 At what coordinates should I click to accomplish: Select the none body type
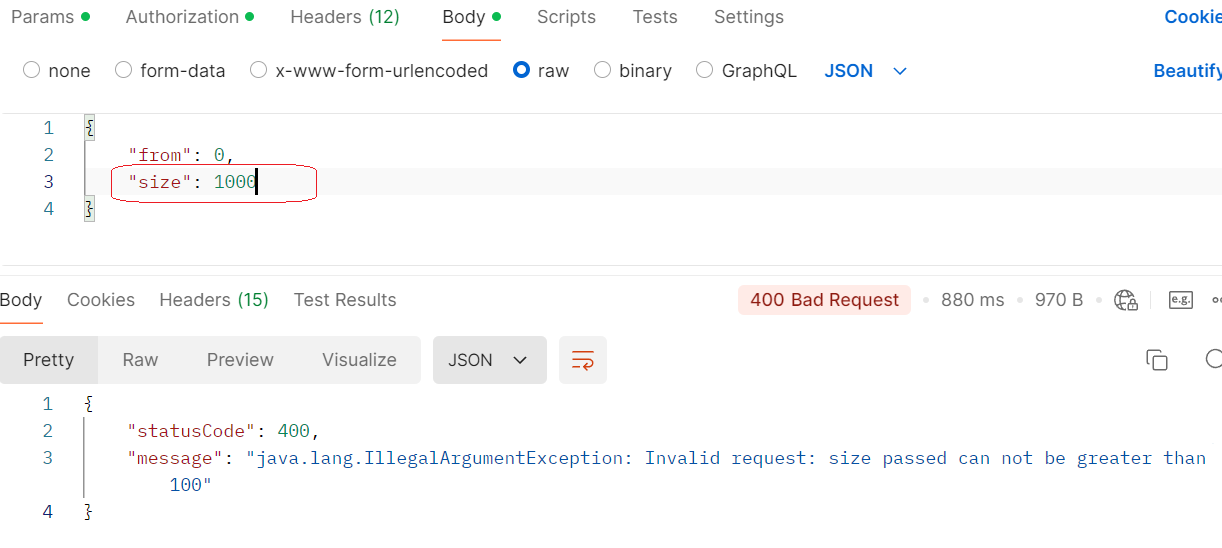[x=56, y=71]
